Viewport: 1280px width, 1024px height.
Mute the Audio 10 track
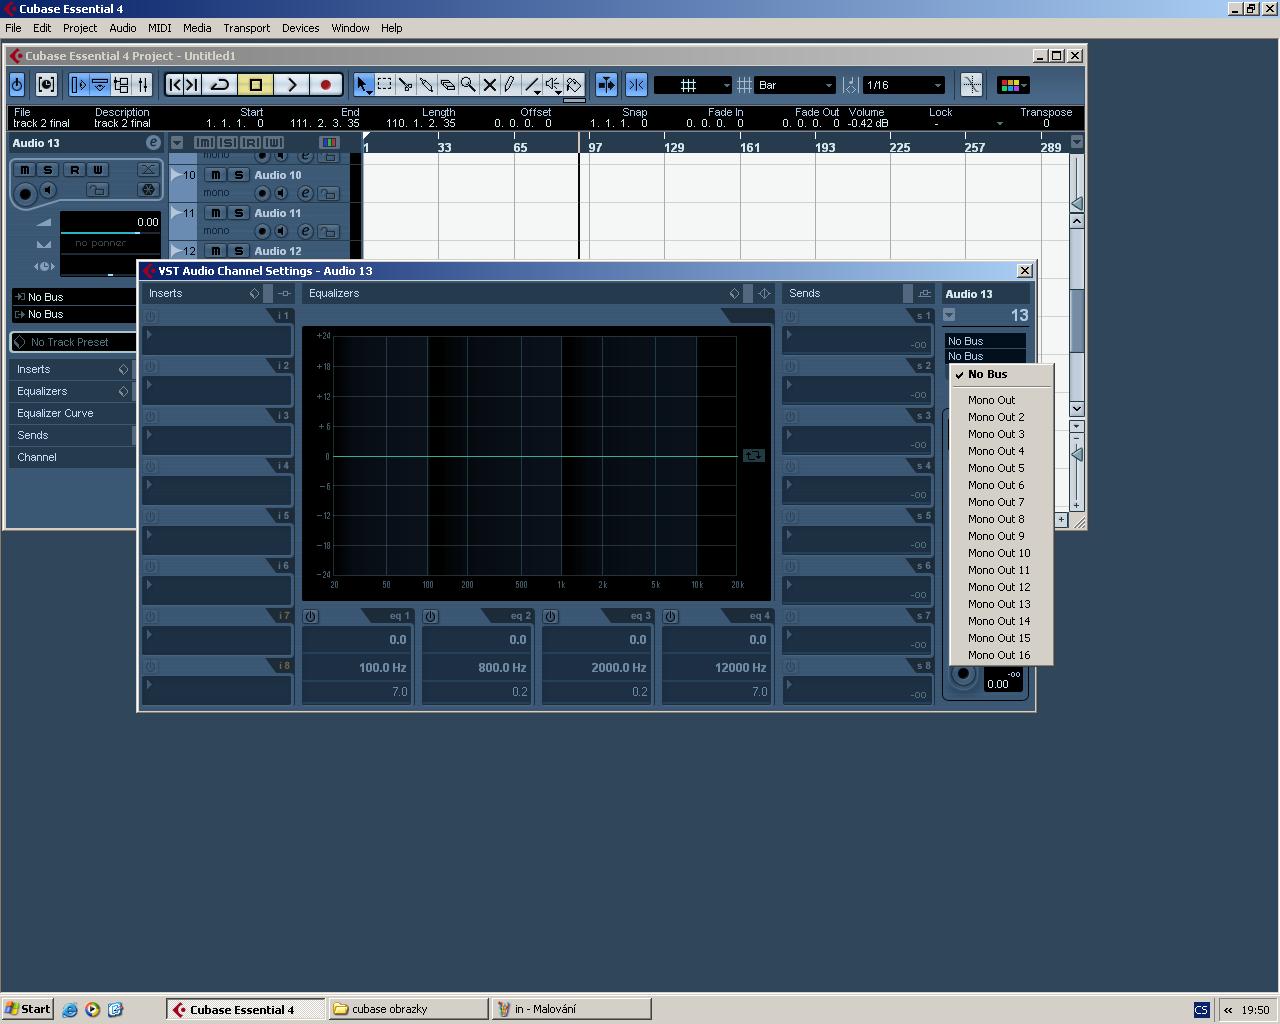coord(215,175)
